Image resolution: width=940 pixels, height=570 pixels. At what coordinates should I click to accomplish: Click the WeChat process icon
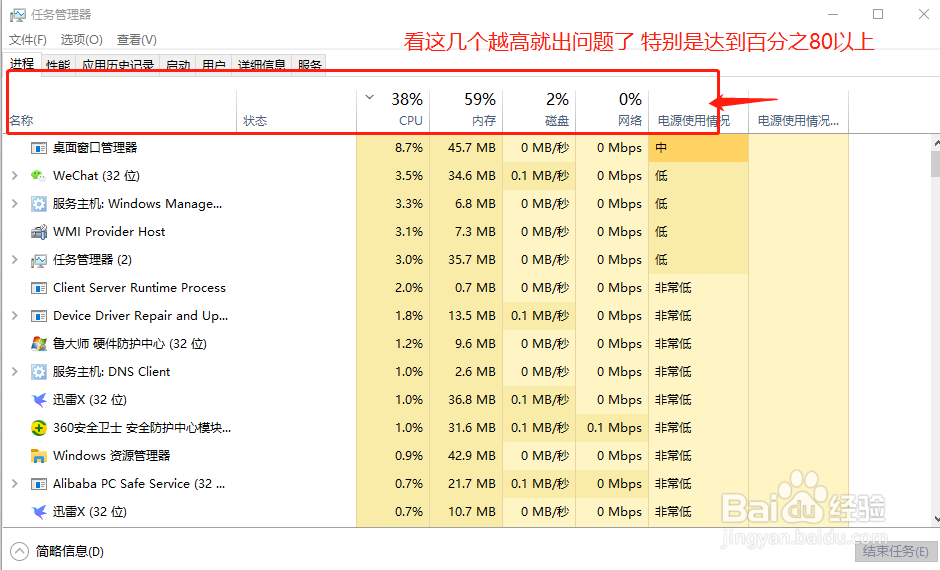click(x=39, y=176)
